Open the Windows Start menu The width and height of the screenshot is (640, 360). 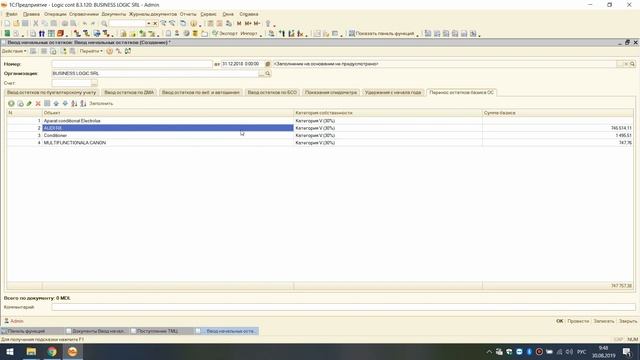tap(10, 351)
